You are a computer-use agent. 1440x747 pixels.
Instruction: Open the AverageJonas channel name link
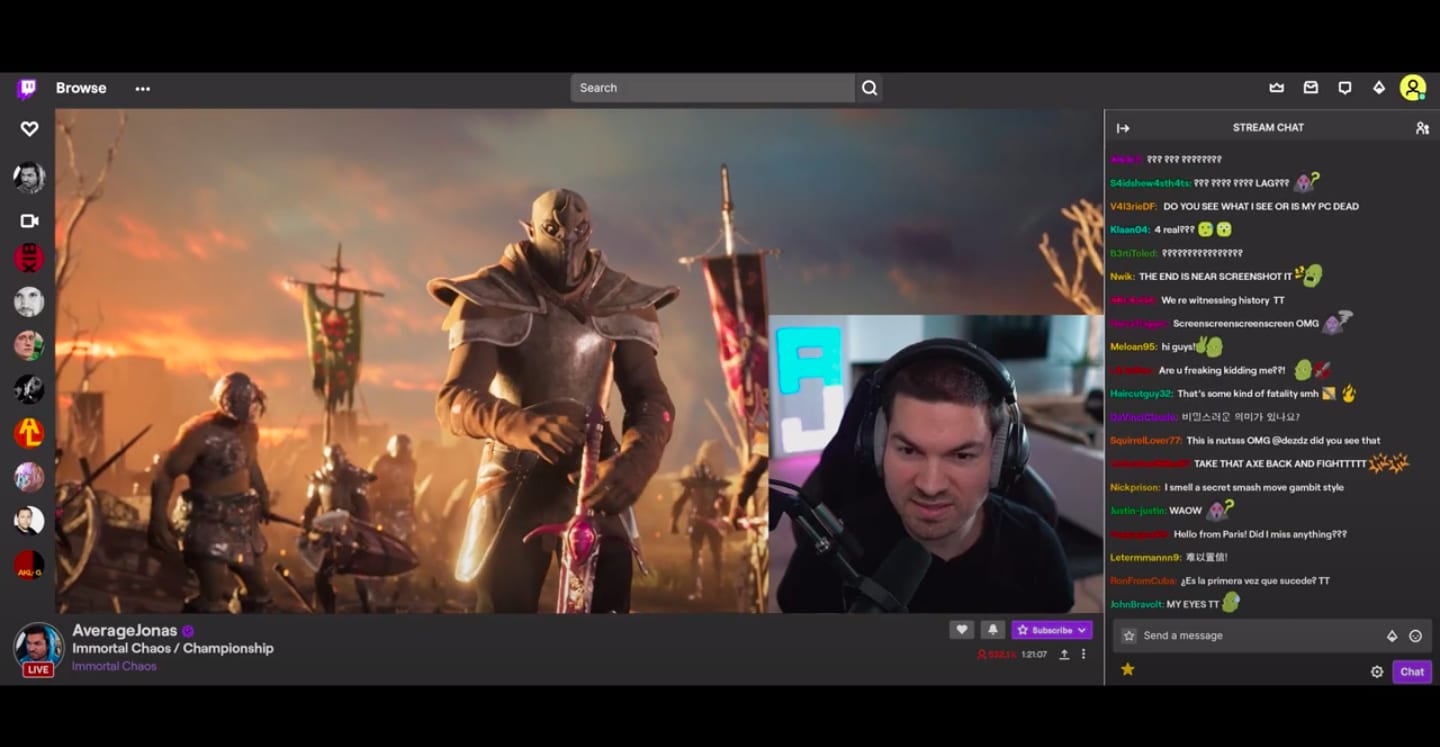[x=125, y=631]
